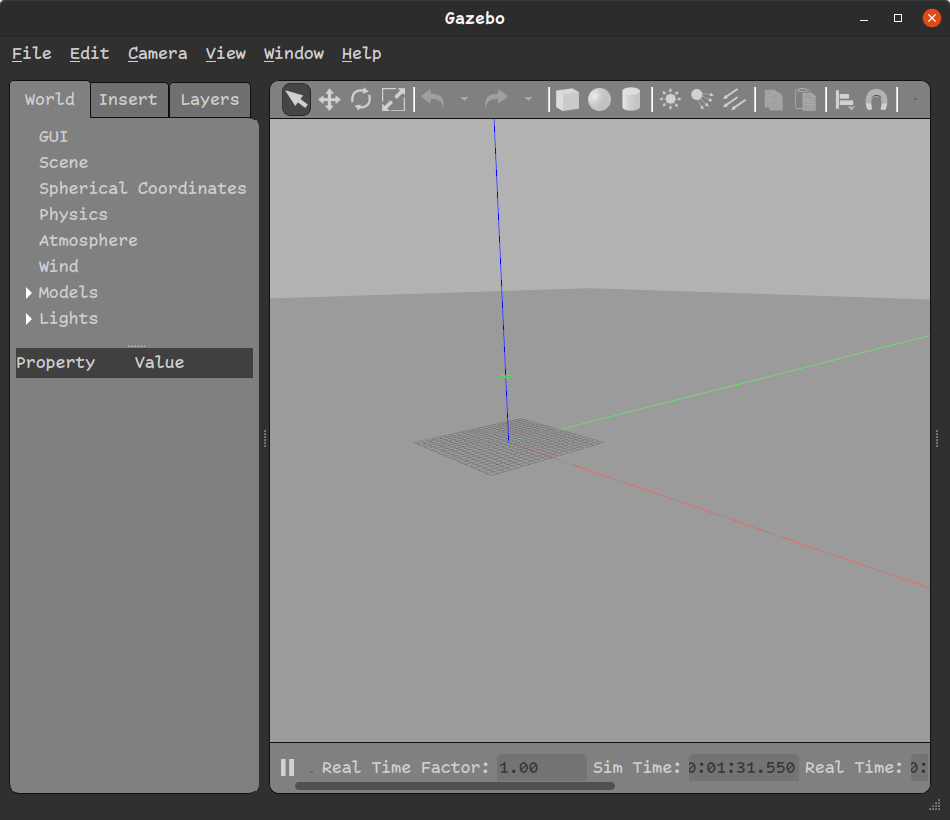Click the bottom horizontal scrollbar
The width and height of the screenshot is (950, 820).
point(454,786)
